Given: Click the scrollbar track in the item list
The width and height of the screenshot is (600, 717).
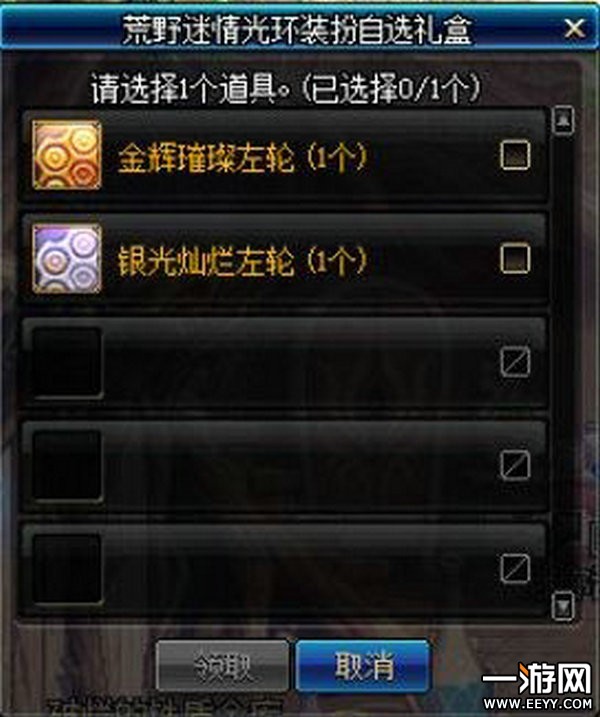Looking at the screenshot, I should coord(563,364).
